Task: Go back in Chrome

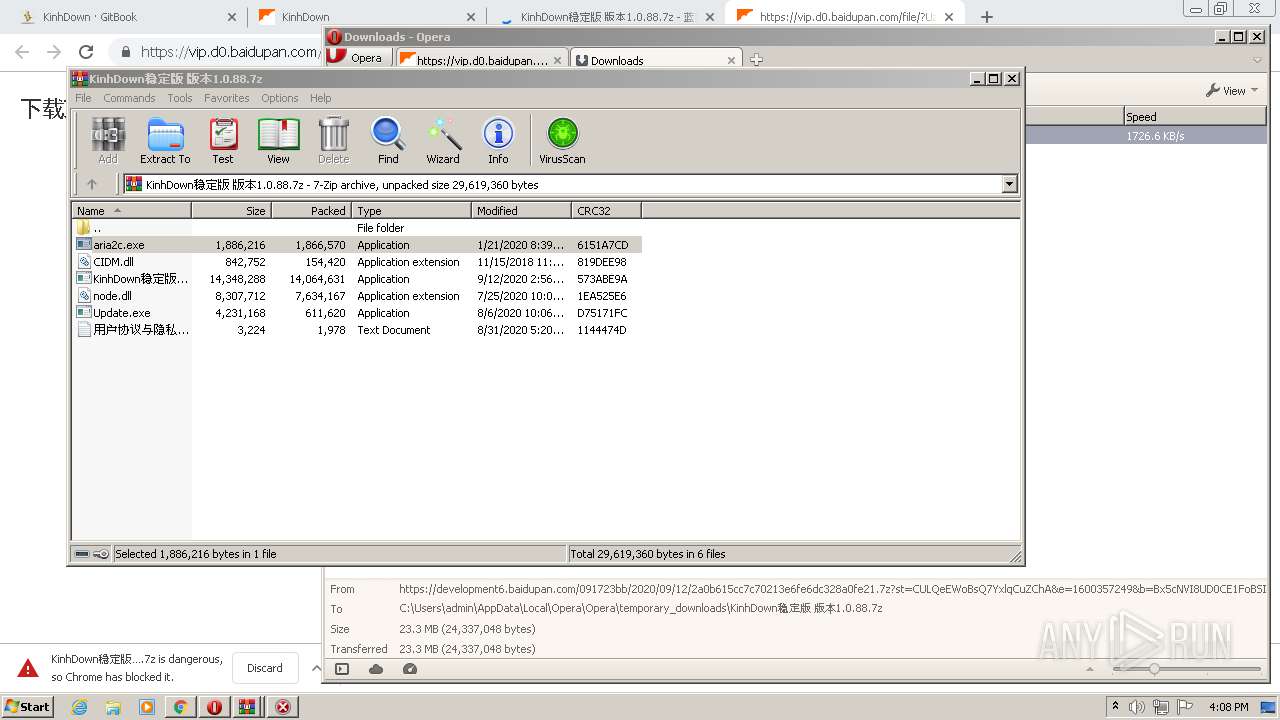Action: [22, 52]
